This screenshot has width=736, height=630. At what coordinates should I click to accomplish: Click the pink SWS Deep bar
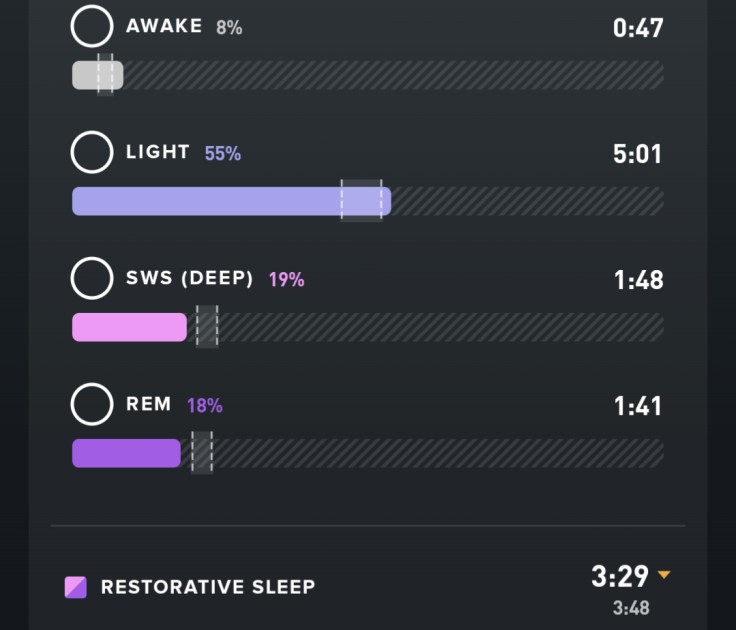coord(128,327)
